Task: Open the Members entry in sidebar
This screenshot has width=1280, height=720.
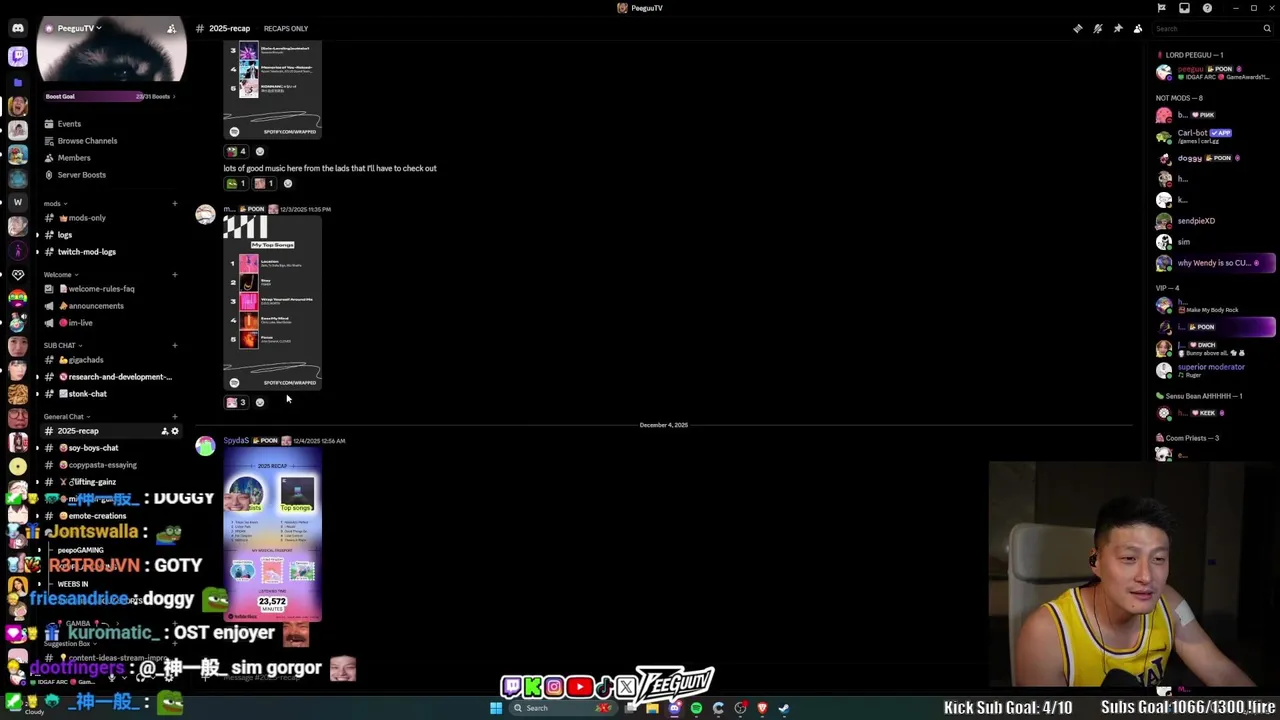Action: 73,158
